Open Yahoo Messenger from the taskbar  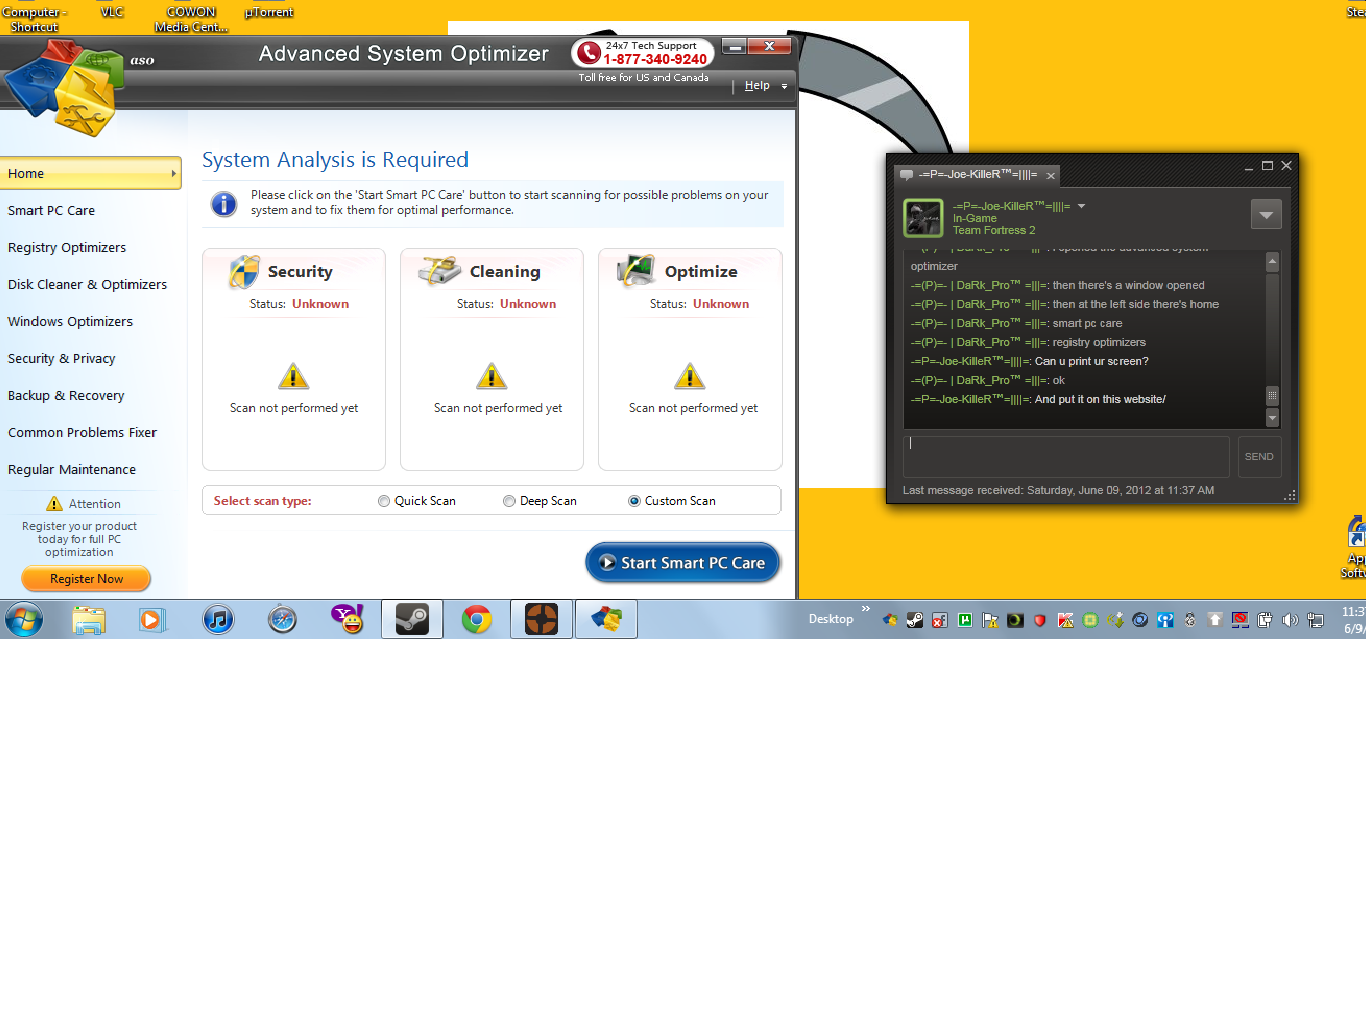click(347, 620)
